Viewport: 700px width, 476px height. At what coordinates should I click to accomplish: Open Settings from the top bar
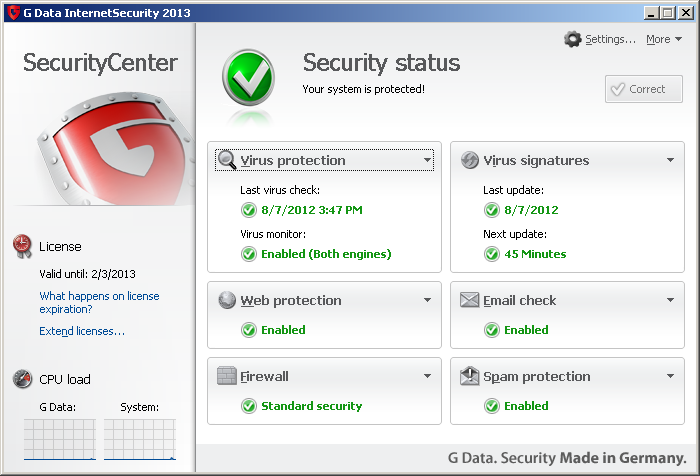tap(600, 39)
